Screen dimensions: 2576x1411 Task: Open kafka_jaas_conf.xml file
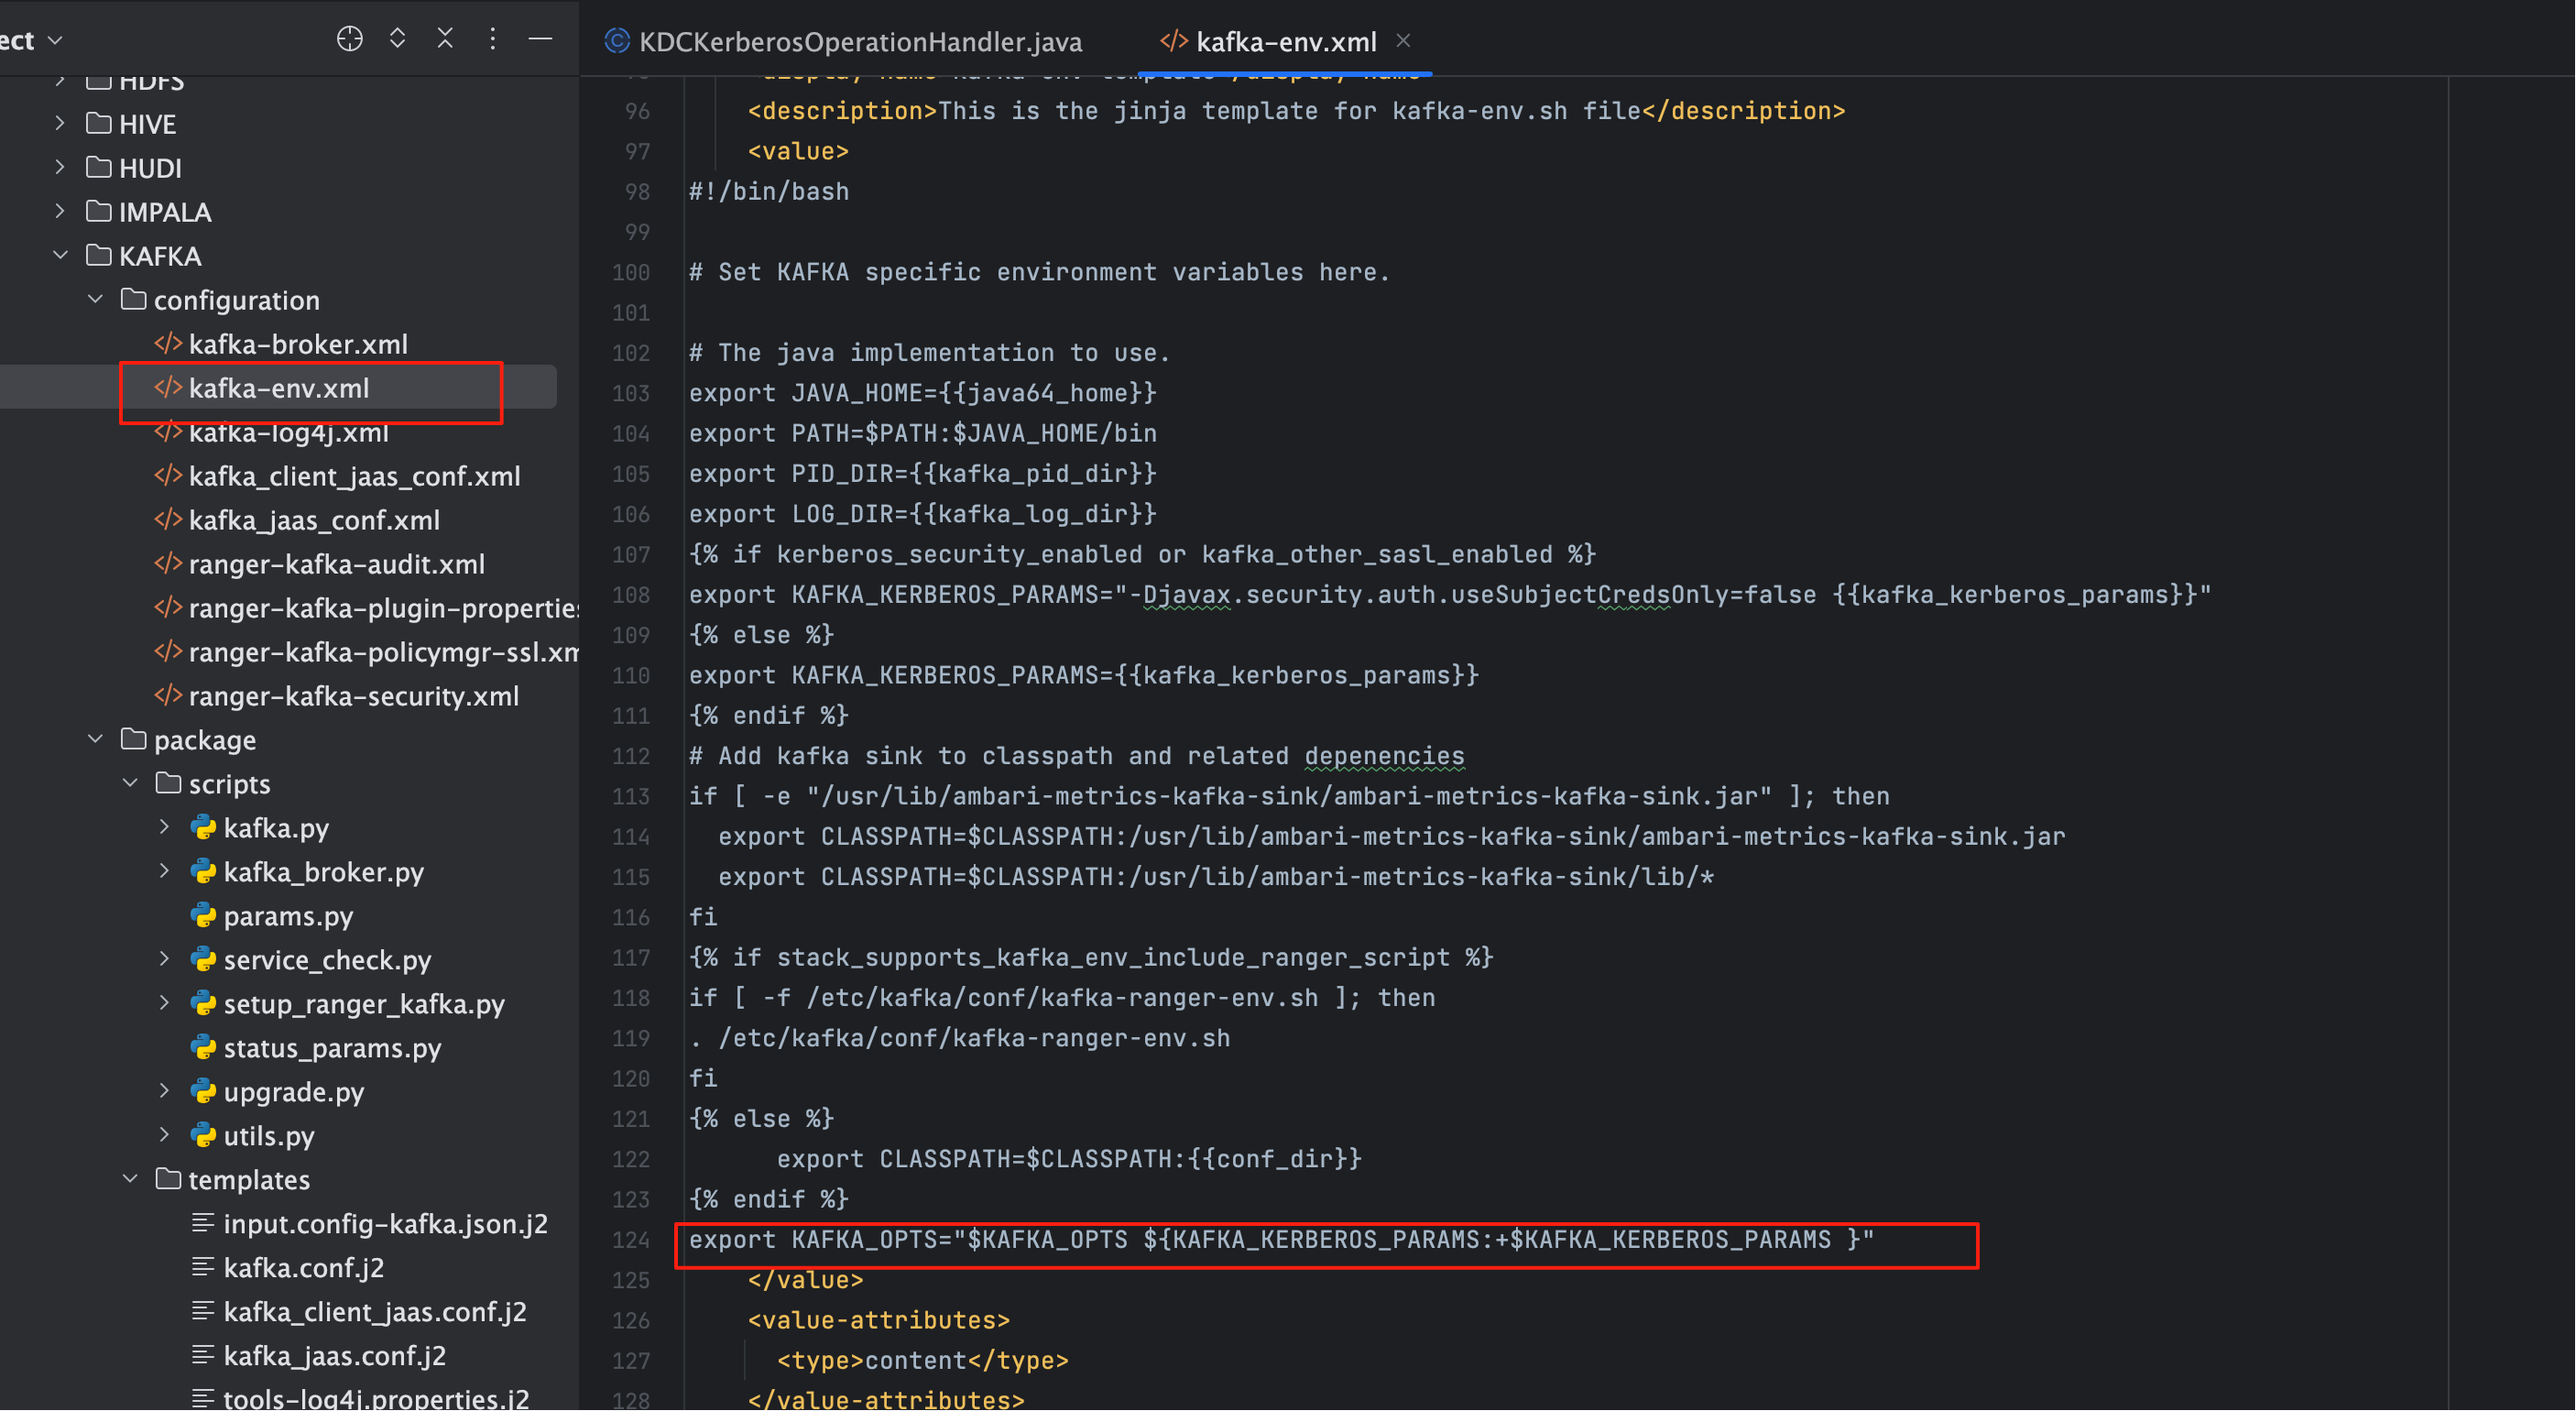click(x=313, y=520)
